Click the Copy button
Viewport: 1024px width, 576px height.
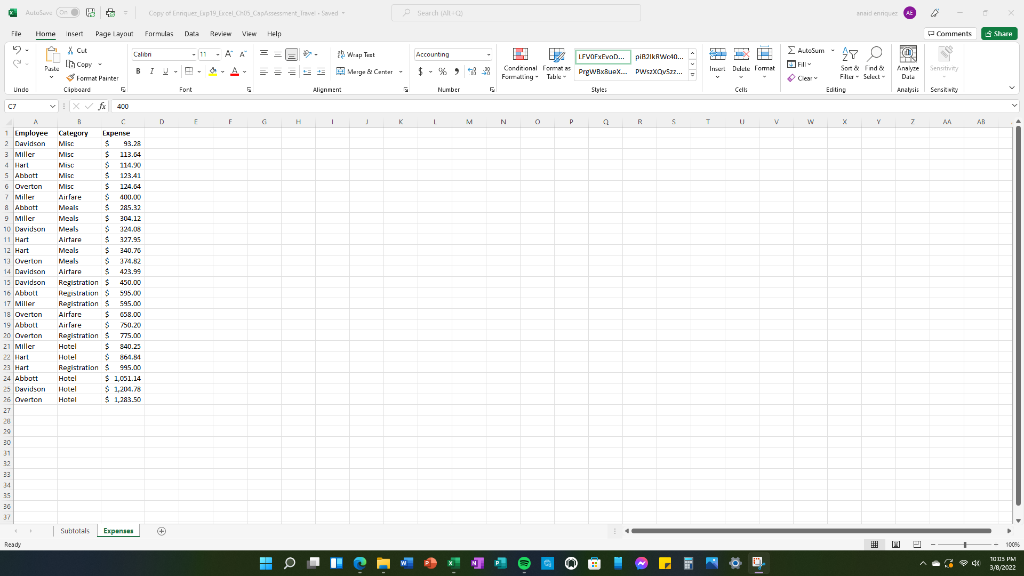pos(80,64)
